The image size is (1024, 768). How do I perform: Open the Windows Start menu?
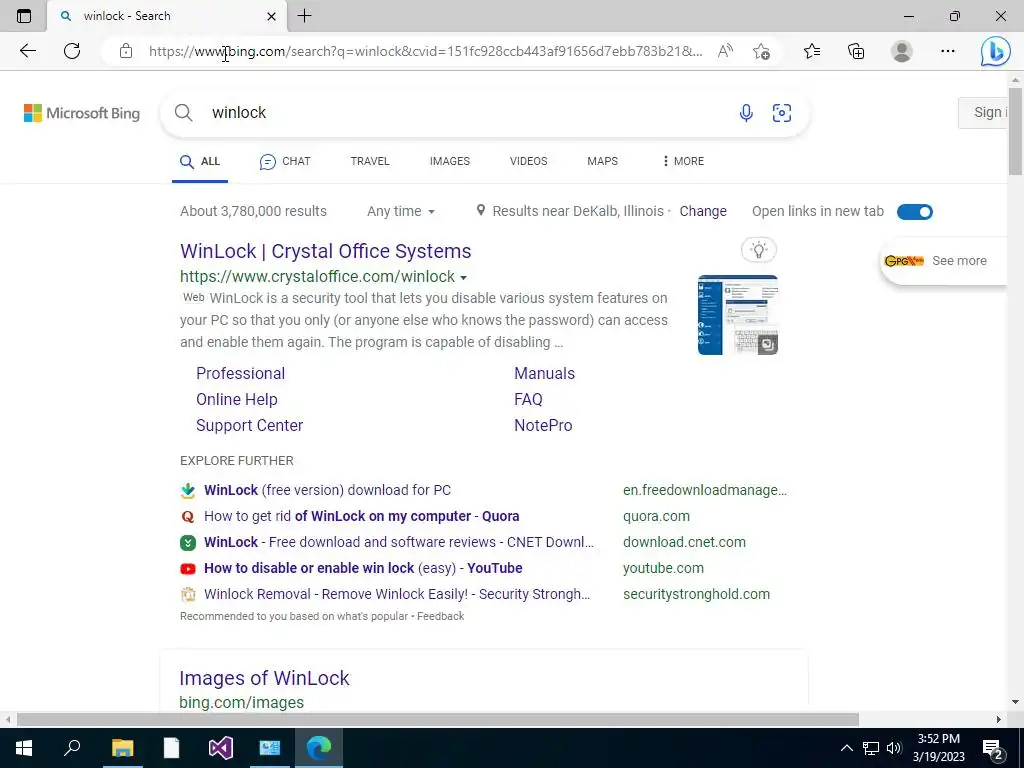[24, 748]
